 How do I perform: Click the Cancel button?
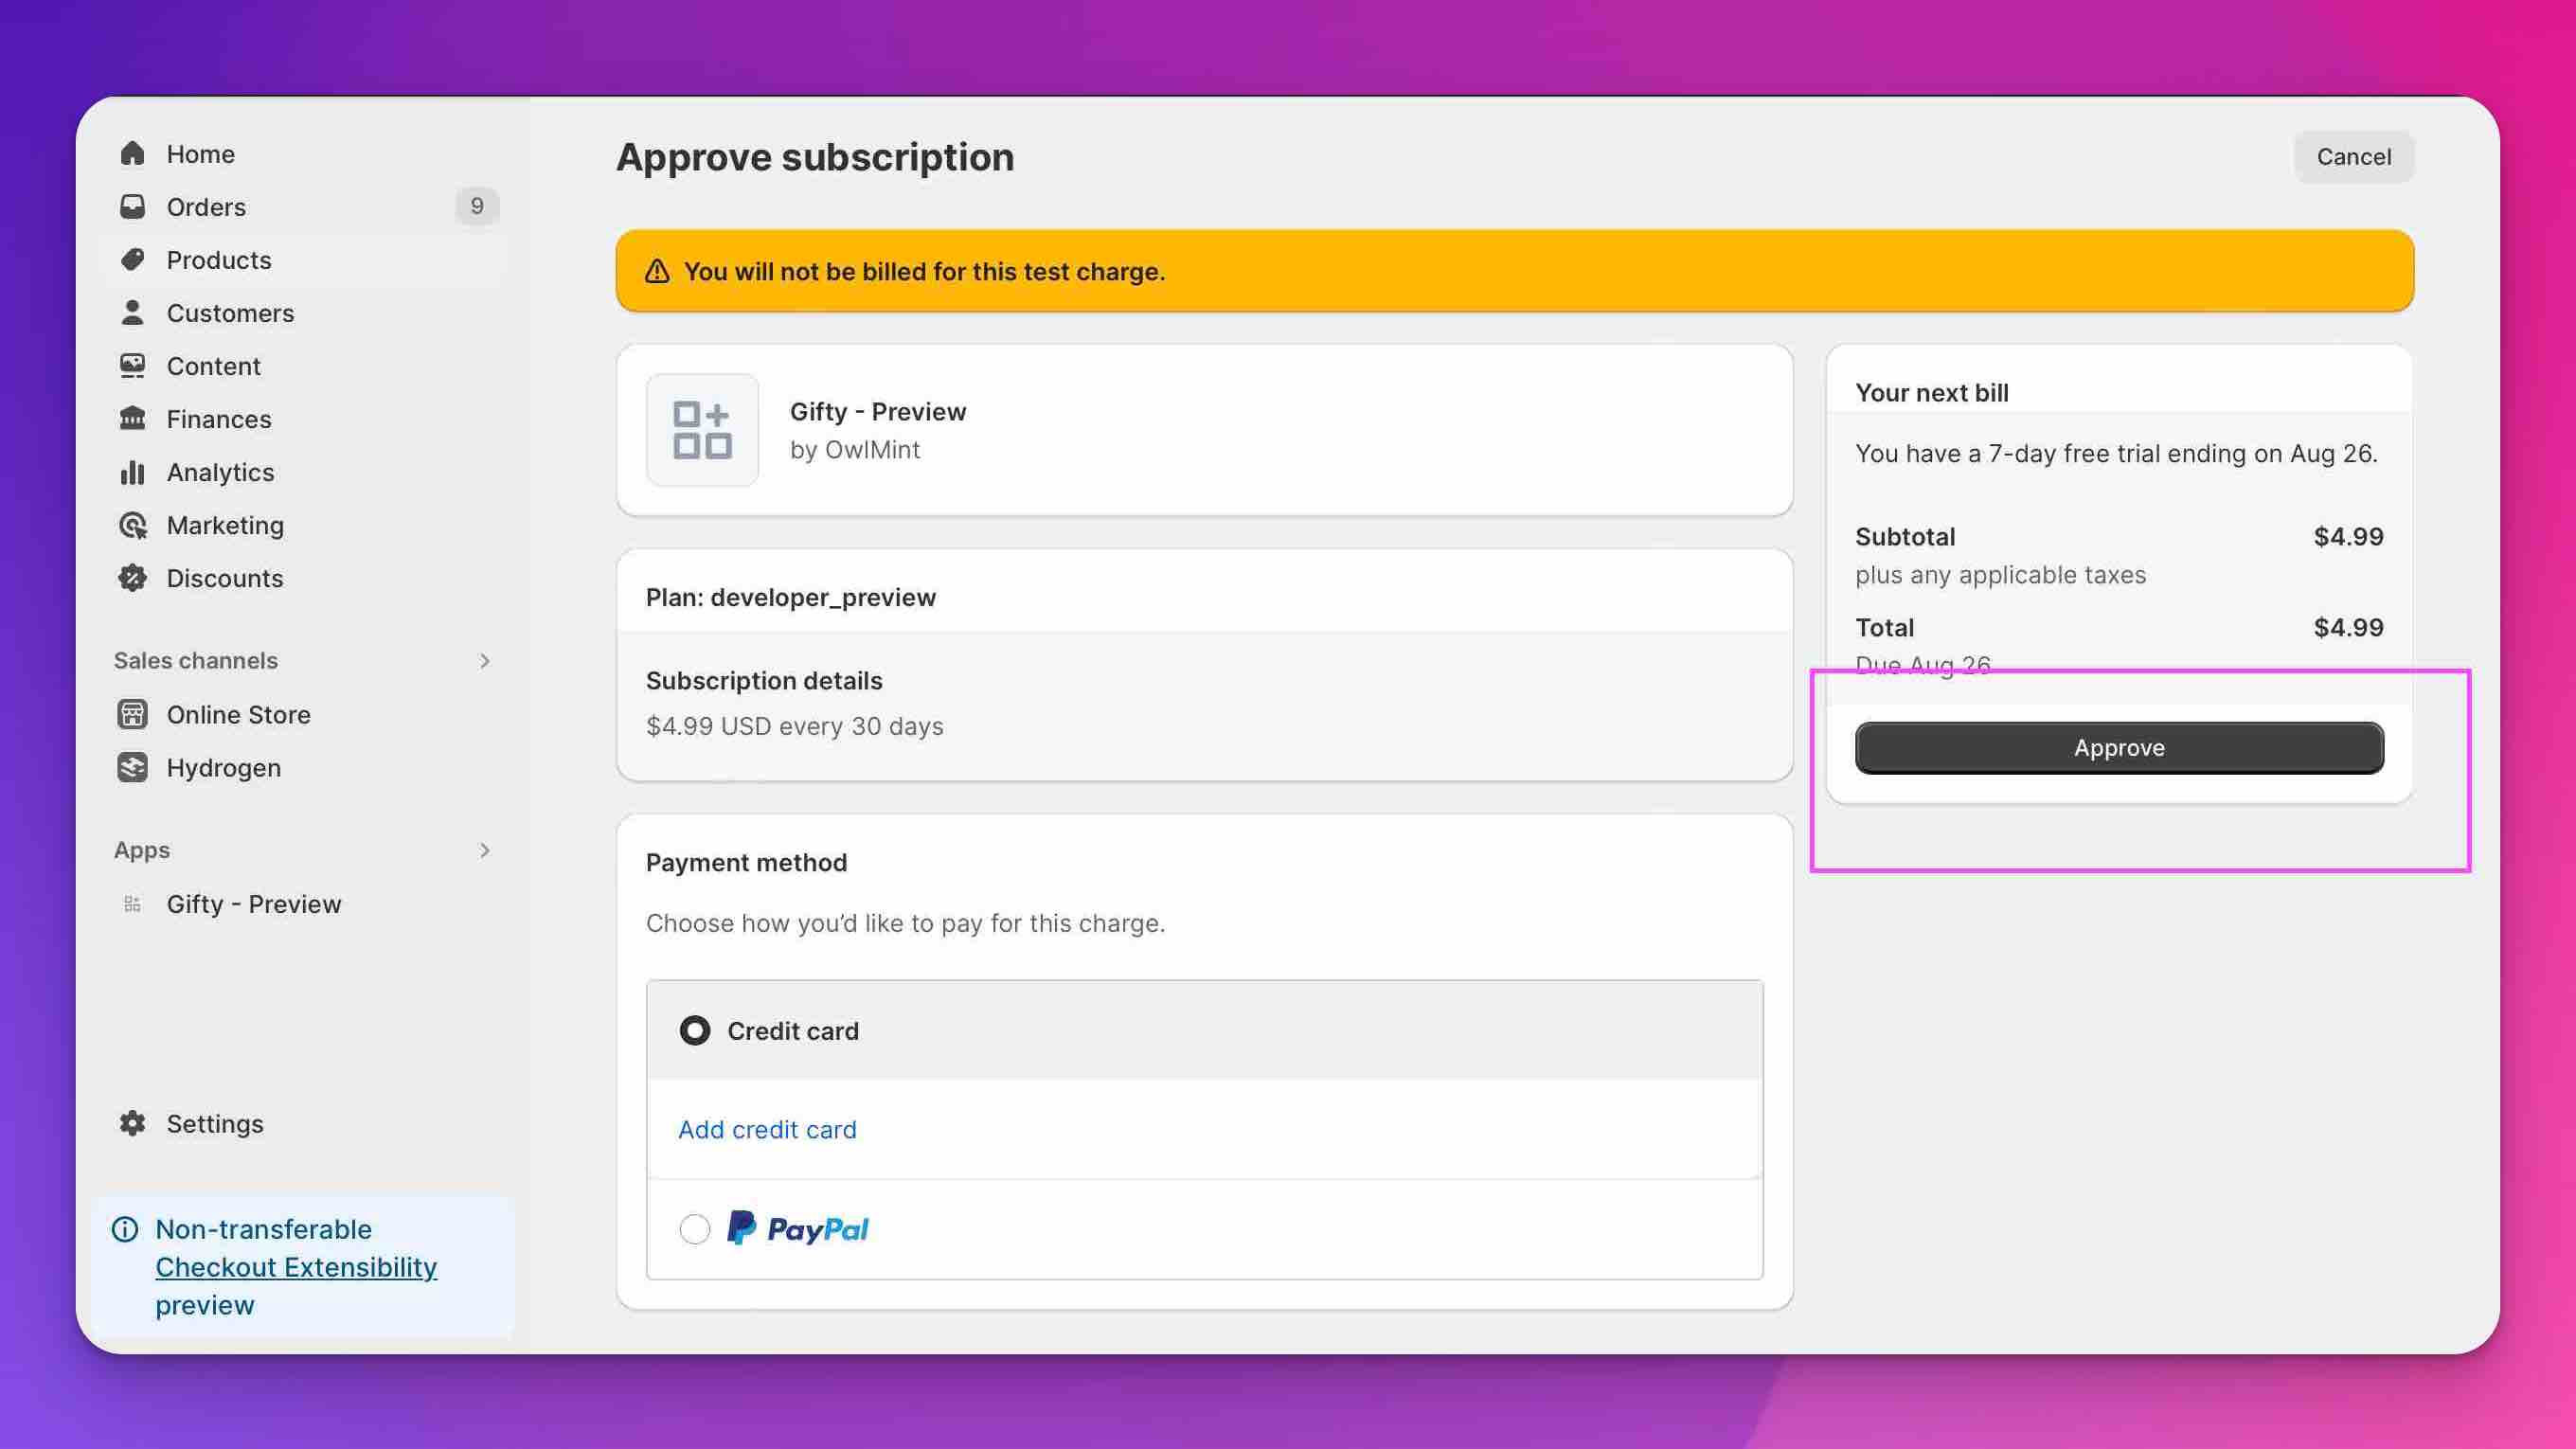coord(2354,157)
